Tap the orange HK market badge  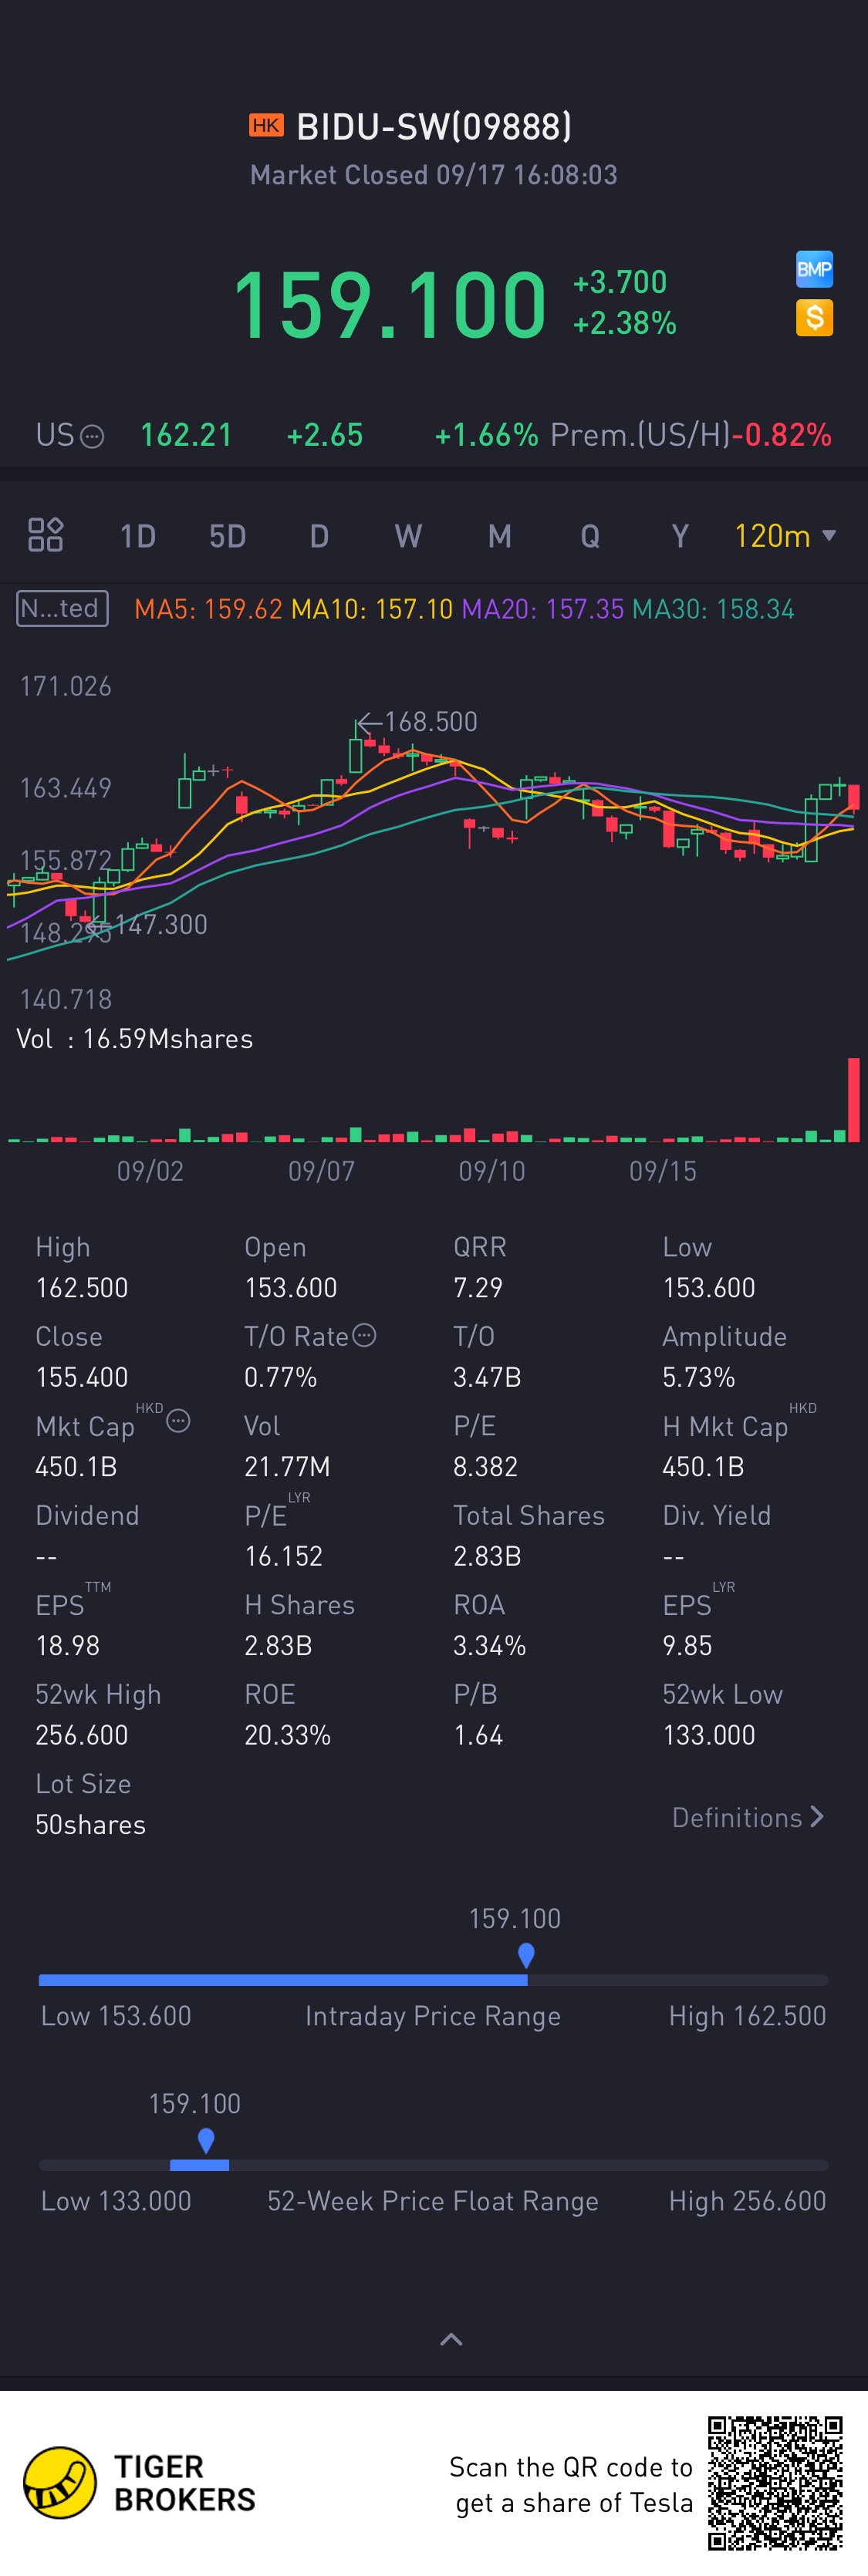[266, 126]
